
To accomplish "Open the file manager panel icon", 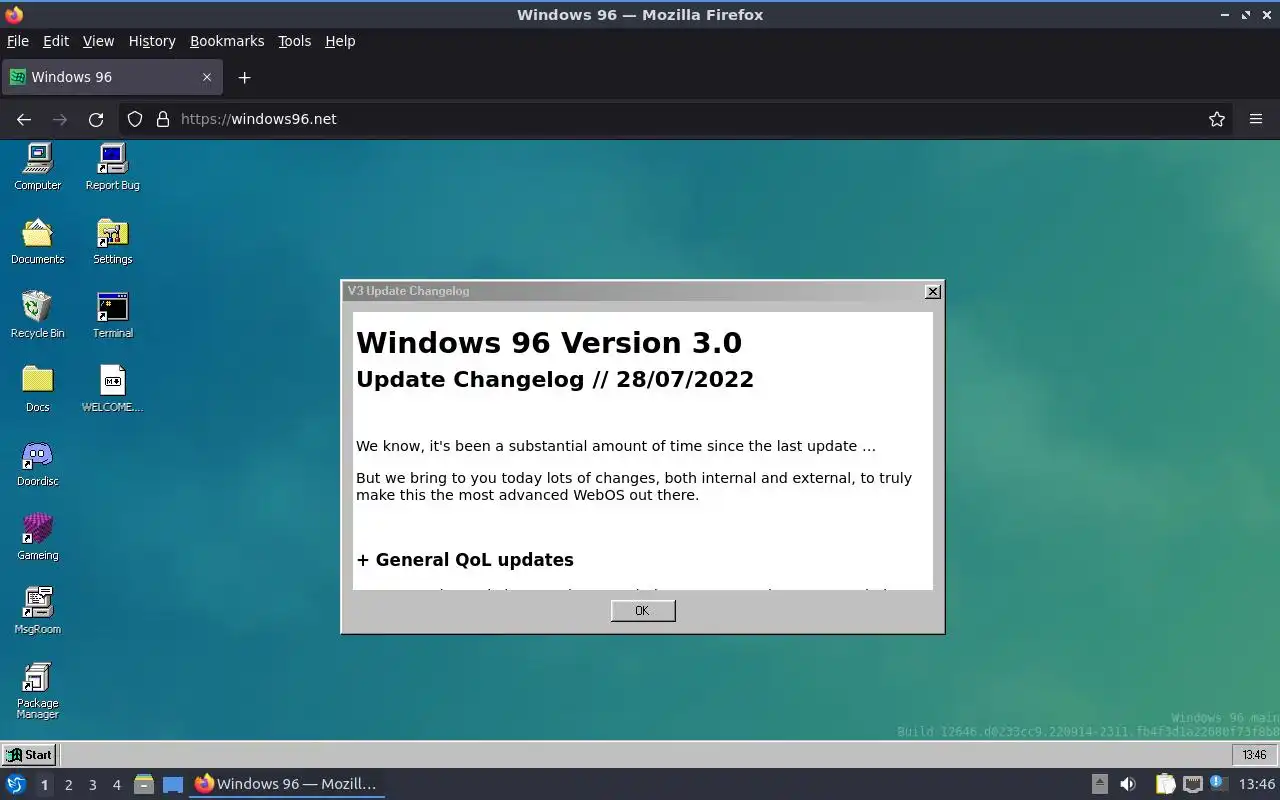I will click(144, 784).
